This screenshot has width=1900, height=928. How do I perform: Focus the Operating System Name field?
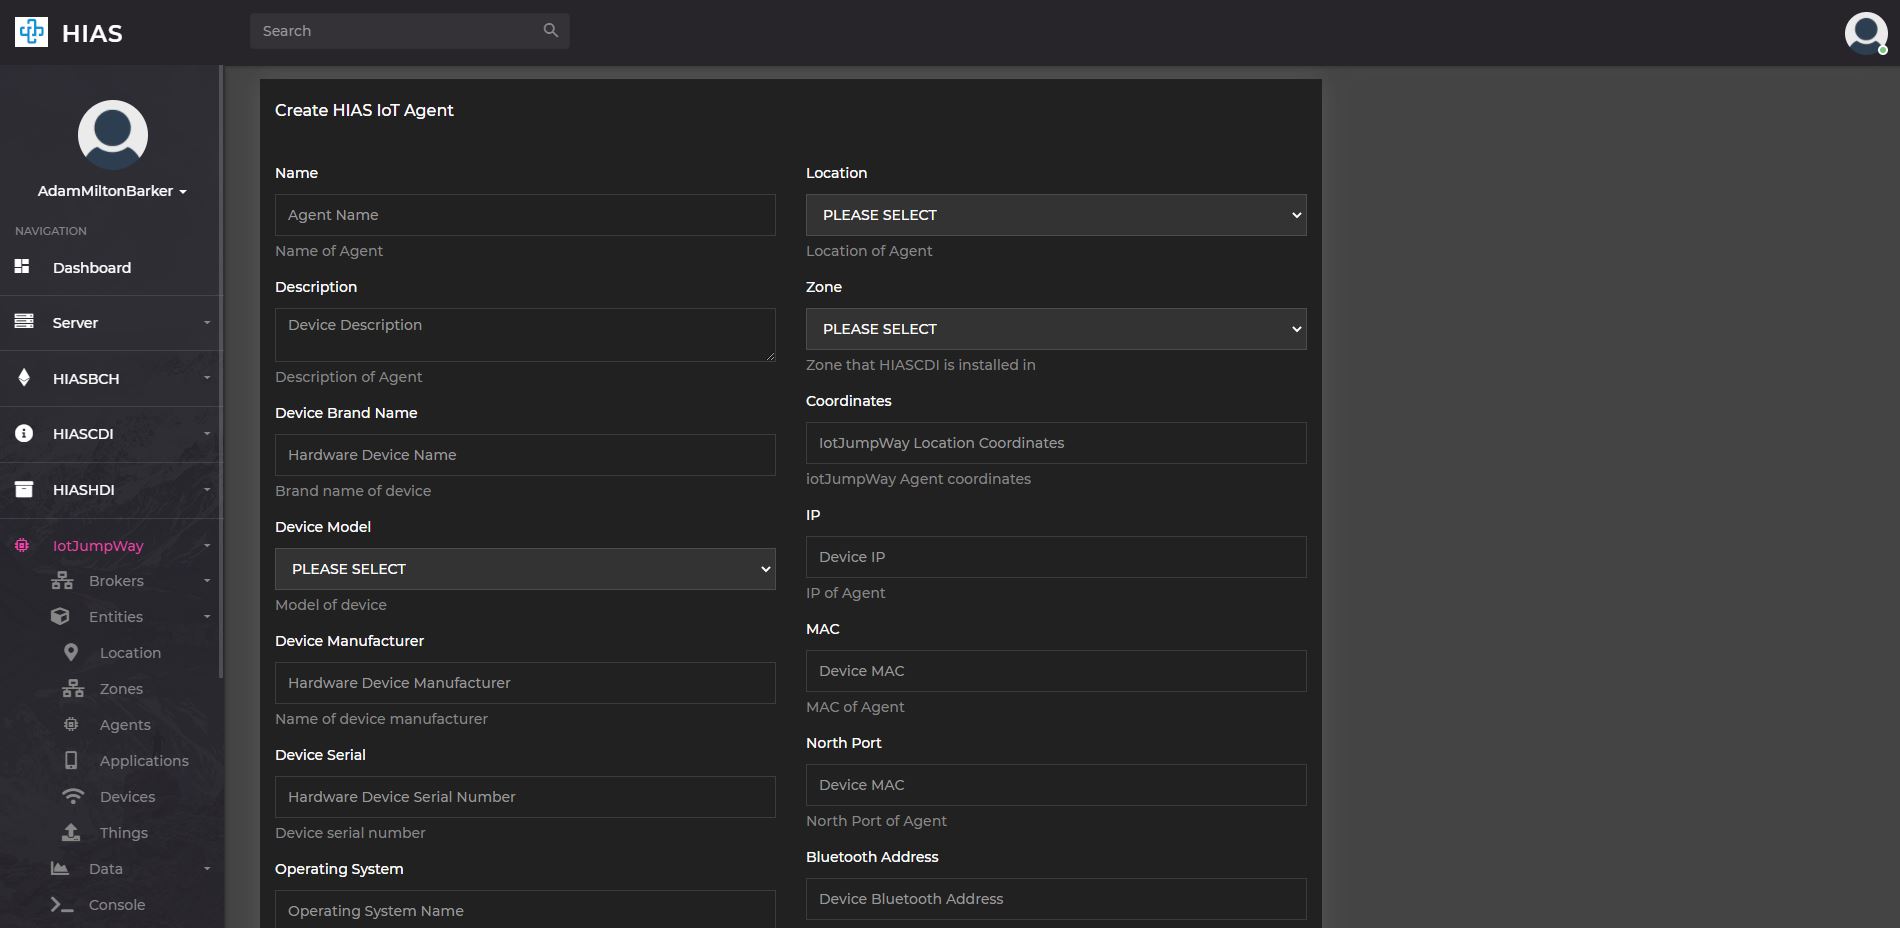tap(525, 909)
